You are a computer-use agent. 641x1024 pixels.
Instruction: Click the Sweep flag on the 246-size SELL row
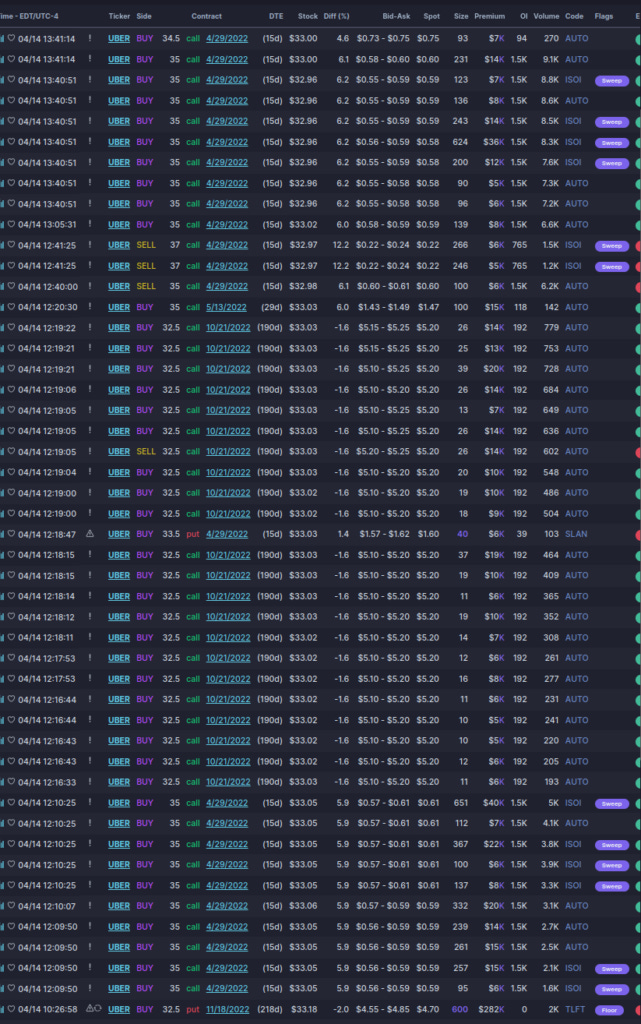click(612, 266)
